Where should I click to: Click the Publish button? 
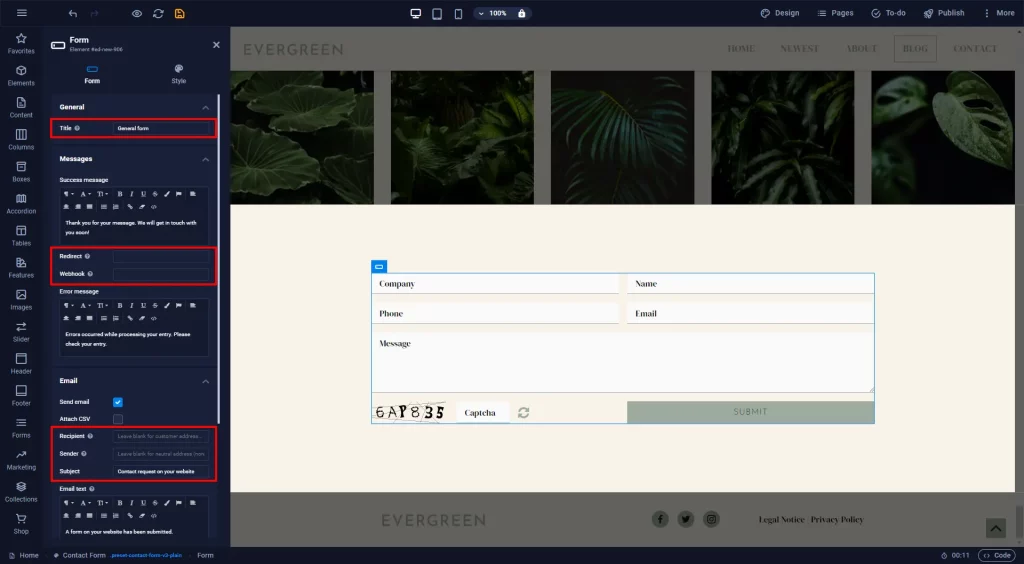(x=944, y=13)
